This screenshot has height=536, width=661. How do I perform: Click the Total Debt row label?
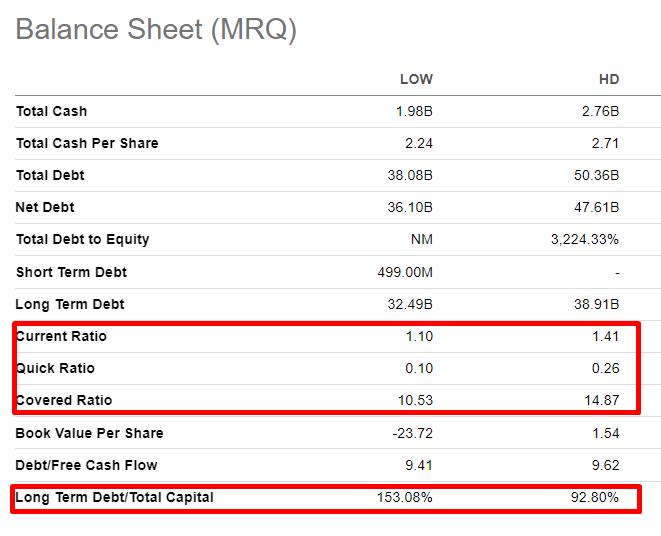click(x=50, y=175)
